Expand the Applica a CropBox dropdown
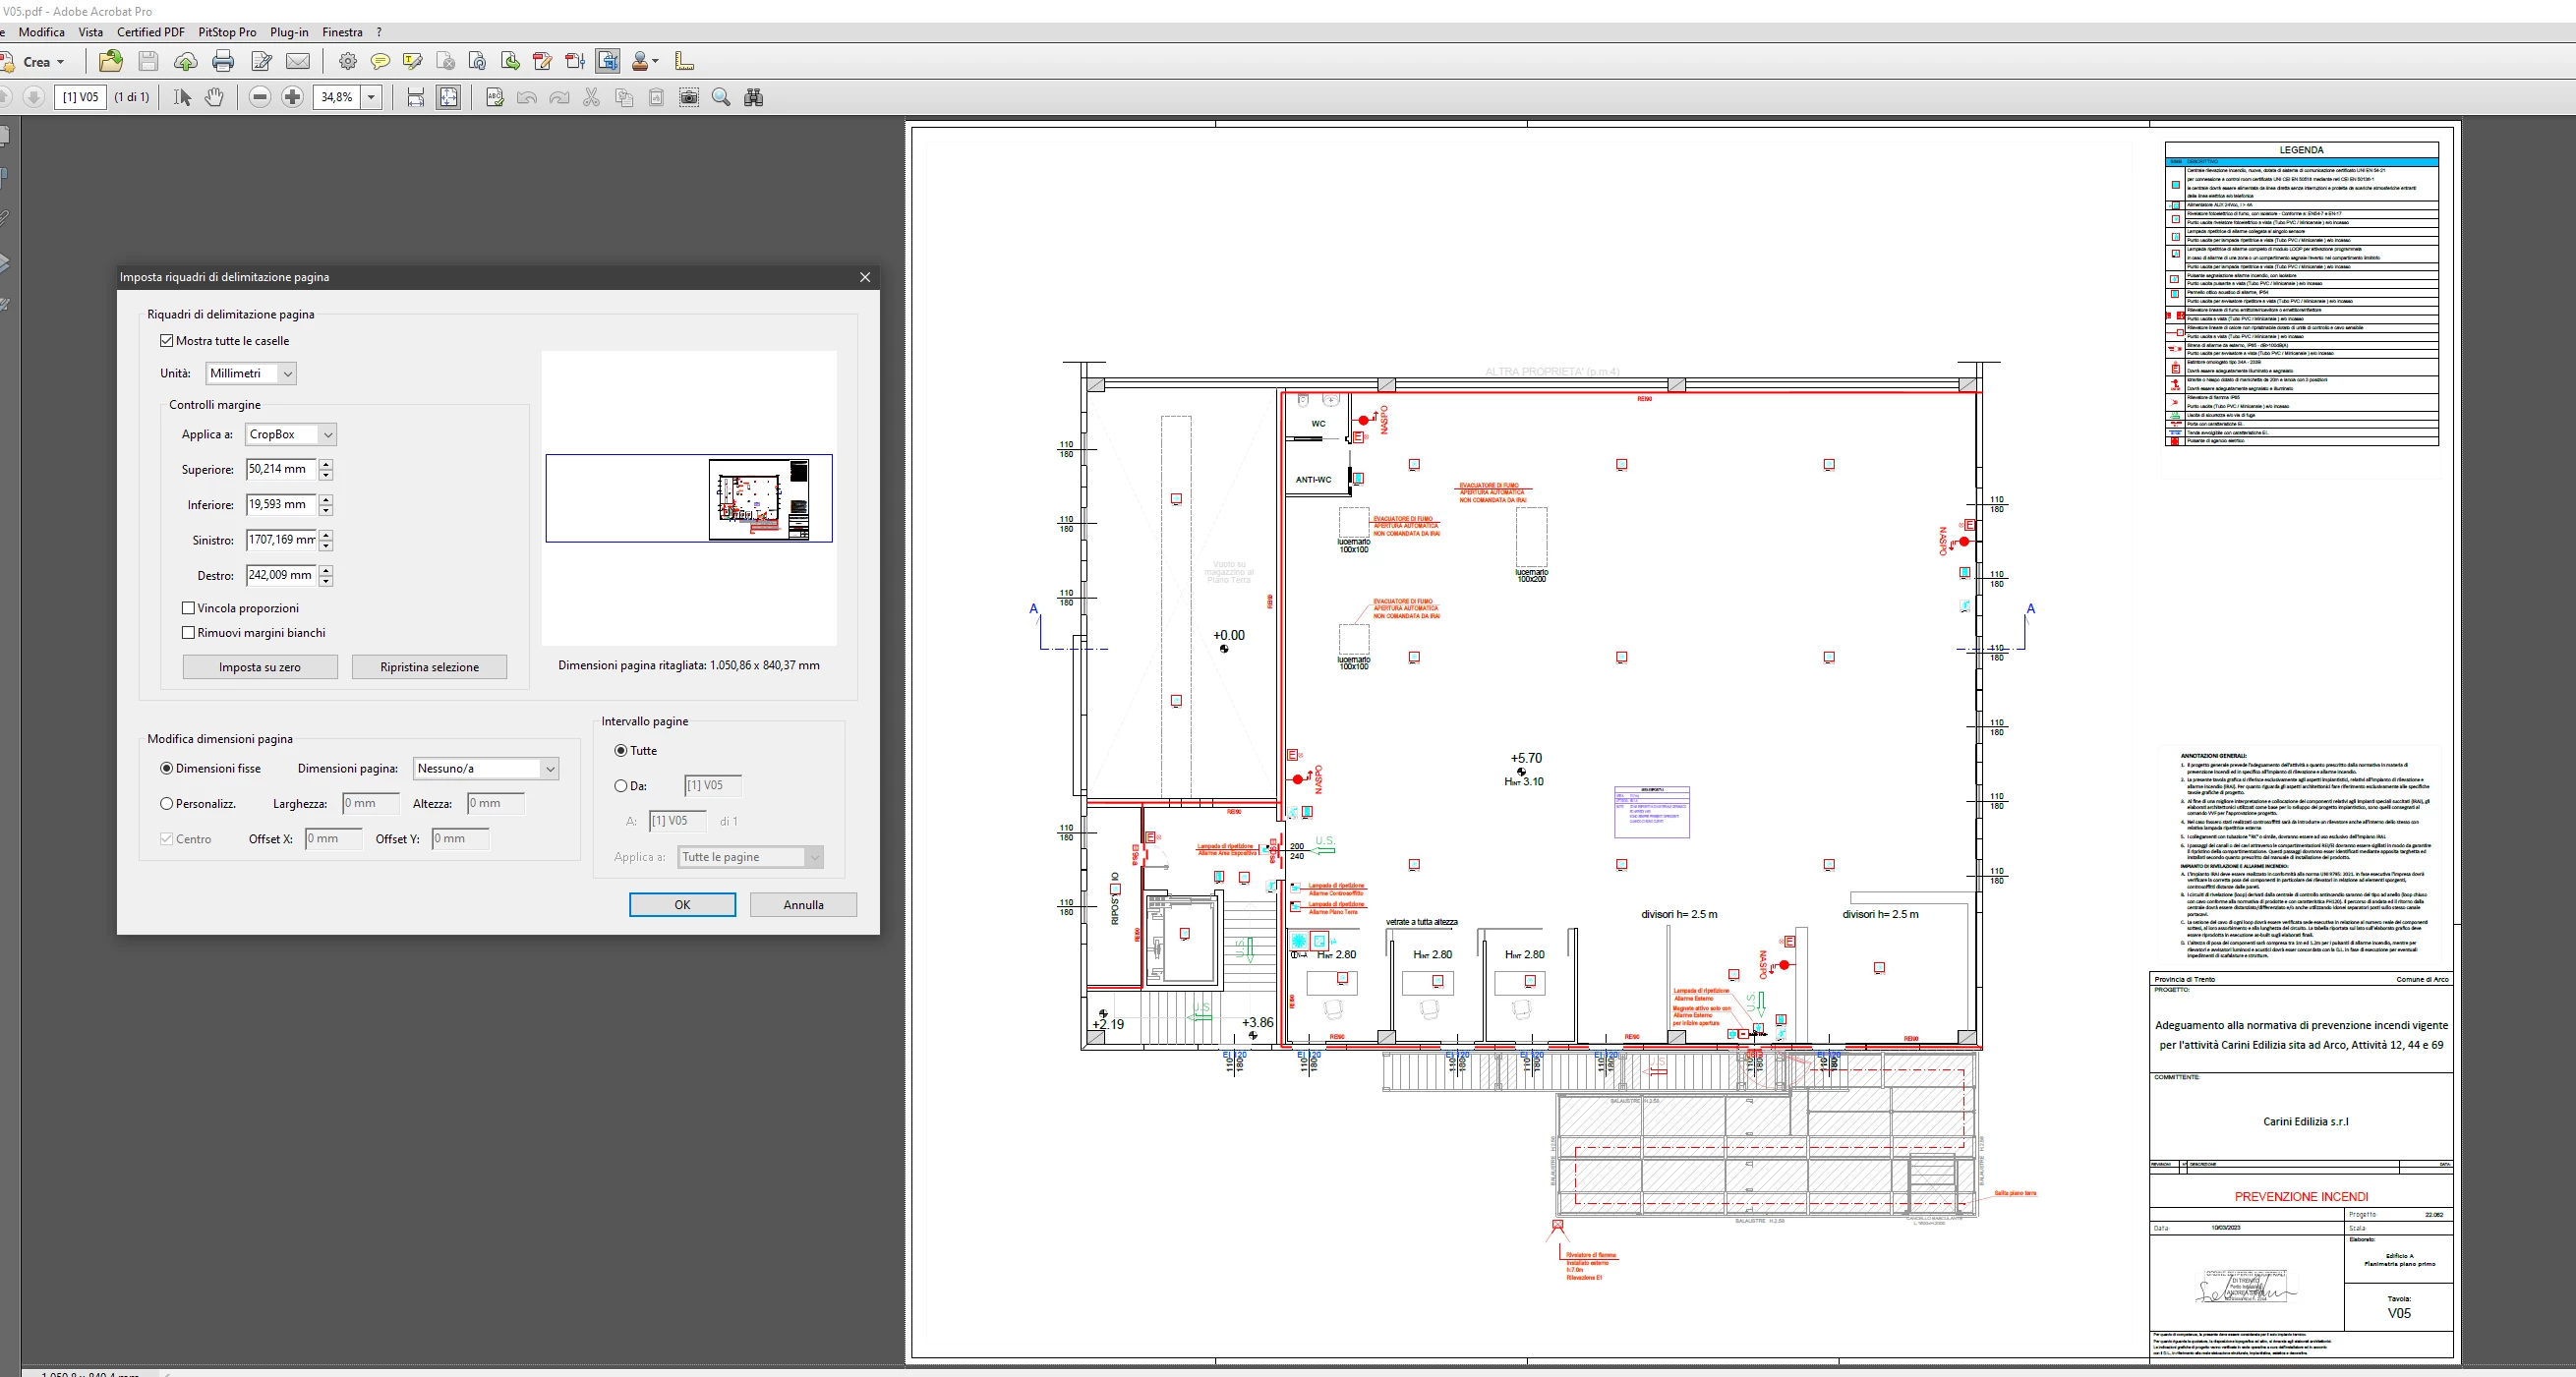 pos(290,435)
